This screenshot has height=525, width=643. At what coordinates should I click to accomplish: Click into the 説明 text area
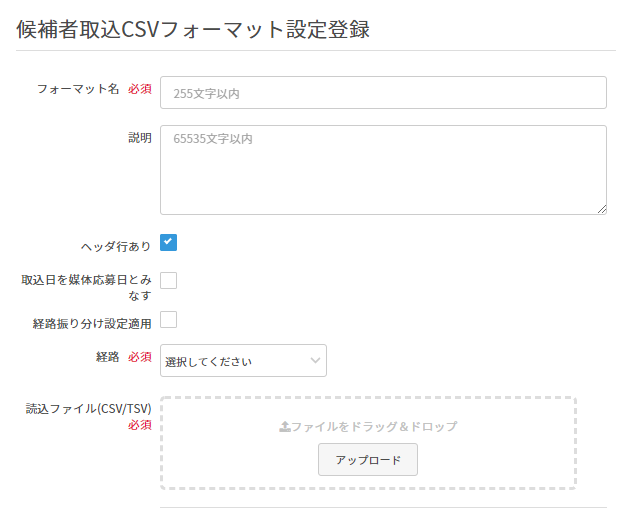pos(383,169)
